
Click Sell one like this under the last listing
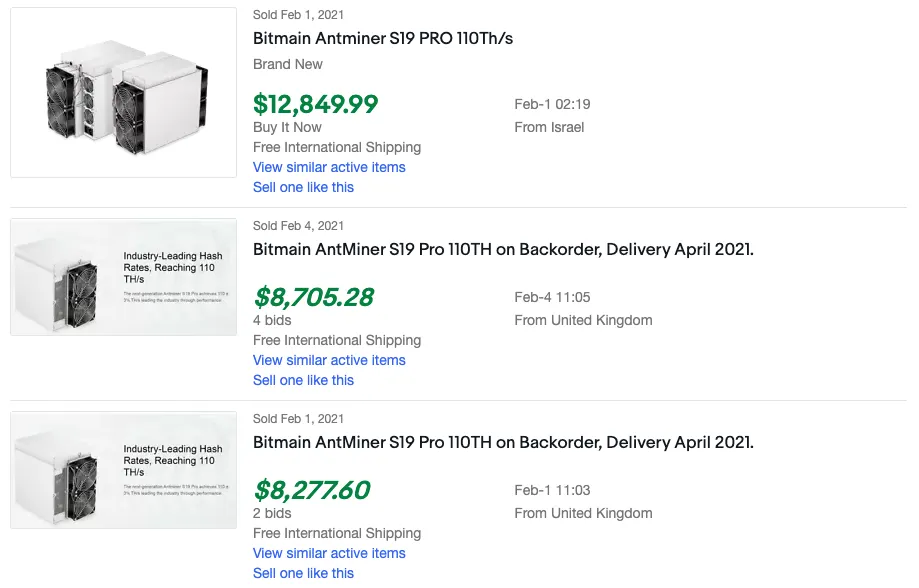[x=303, y=573]
